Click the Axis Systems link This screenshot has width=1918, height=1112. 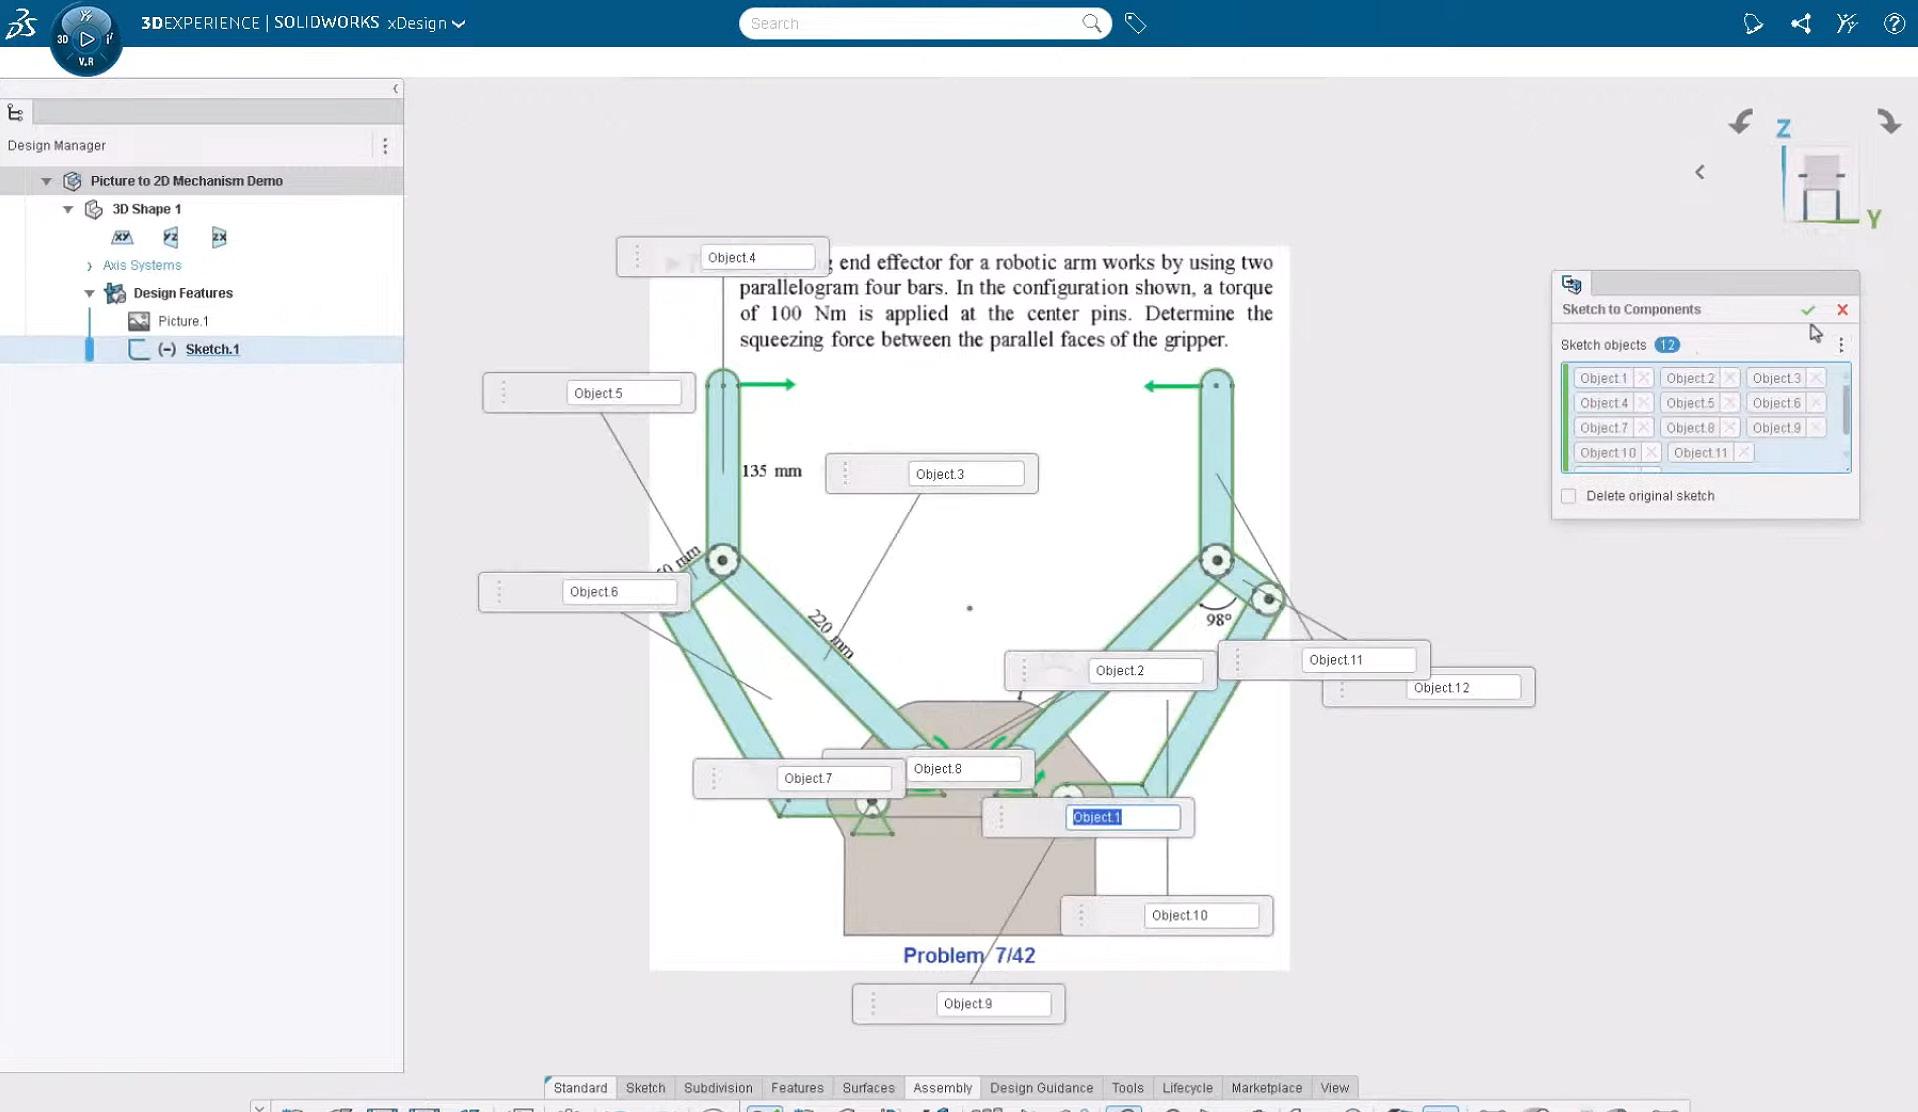click(x=142, y=265)
